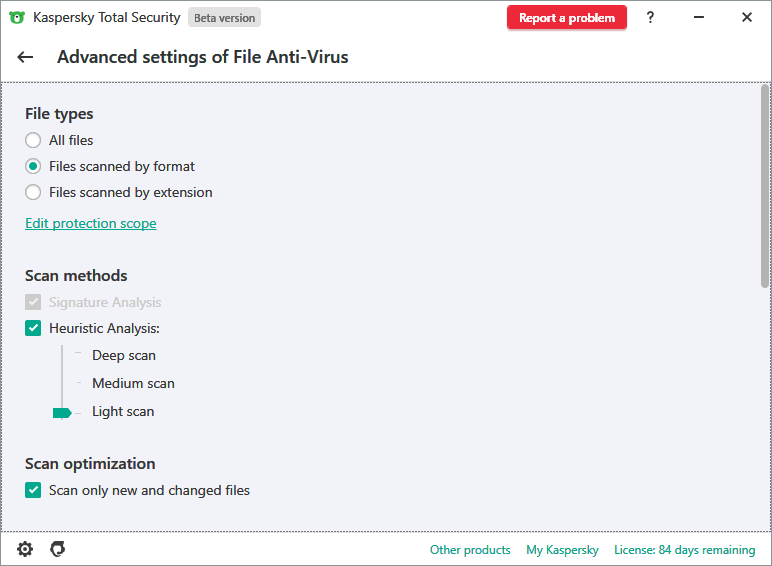Click the Report a problem button

pos(566,18)
